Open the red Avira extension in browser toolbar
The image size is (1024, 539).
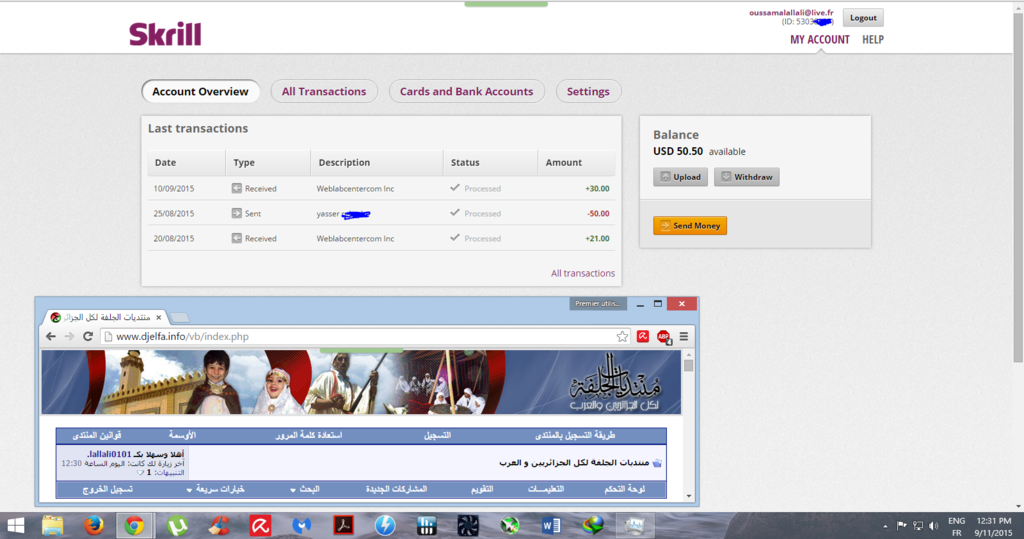click(643, 336)
